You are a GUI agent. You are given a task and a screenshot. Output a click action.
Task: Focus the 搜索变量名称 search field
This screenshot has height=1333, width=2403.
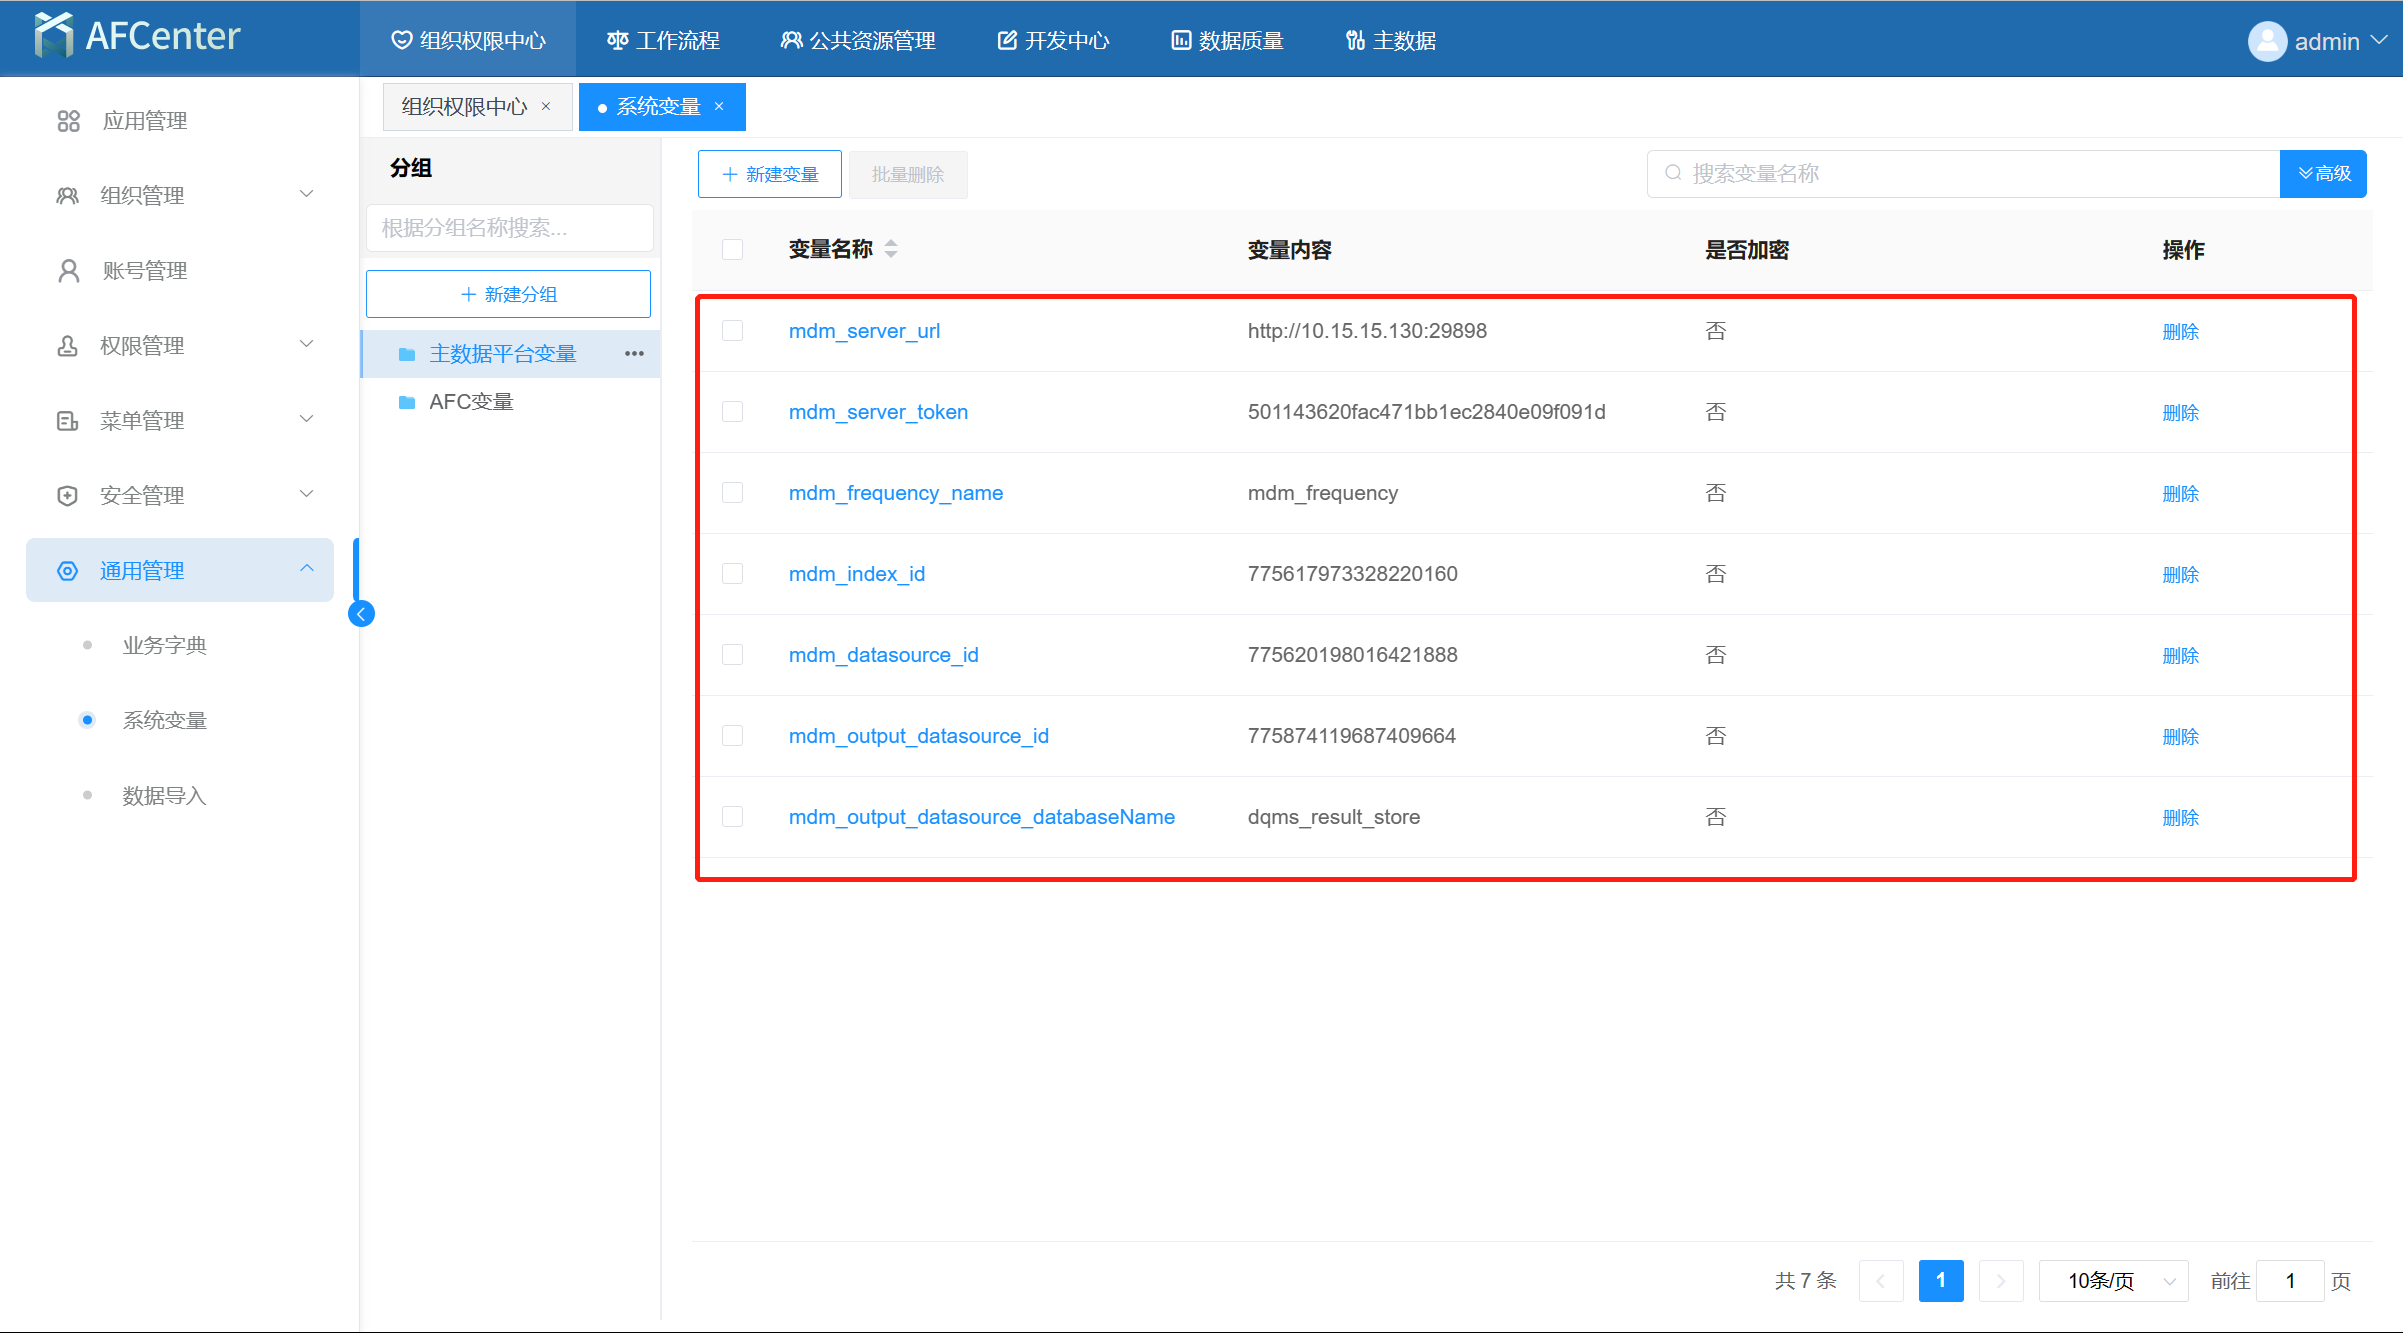pyautogui.click(x=1963, y=174)
